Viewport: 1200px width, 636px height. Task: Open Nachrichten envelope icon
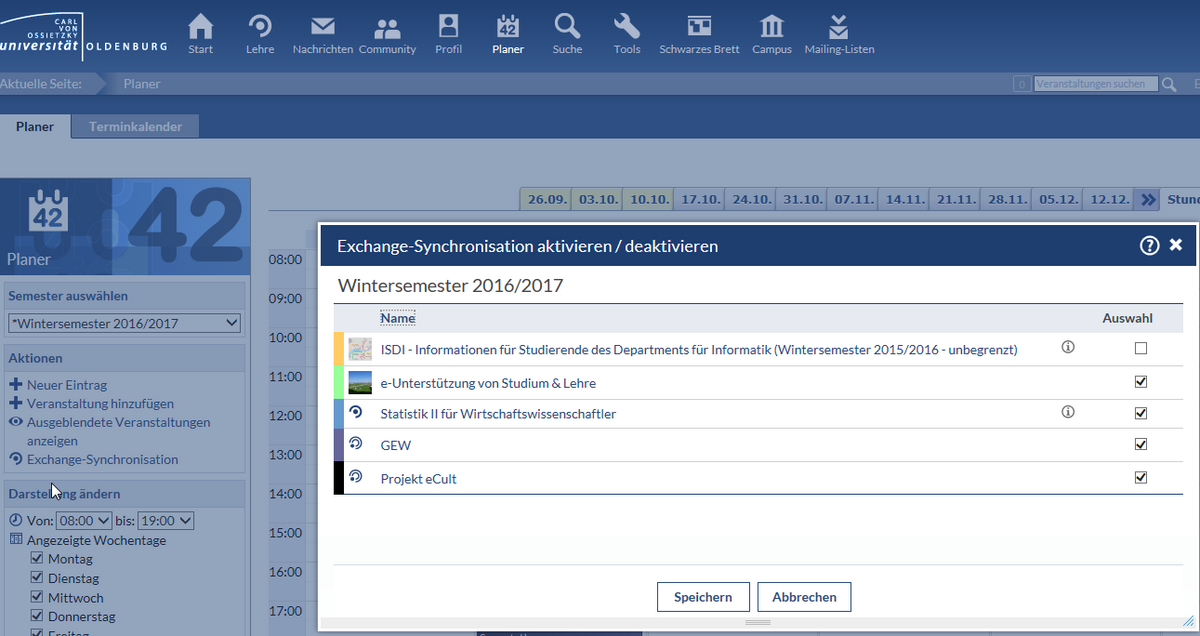(322, 27)
